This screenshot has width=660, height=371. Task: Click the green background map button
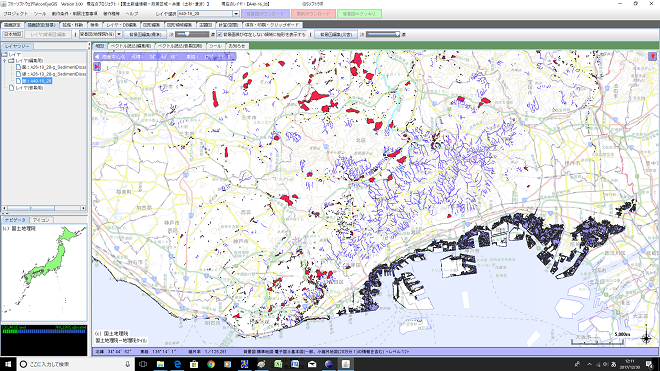tap(359, 14)
